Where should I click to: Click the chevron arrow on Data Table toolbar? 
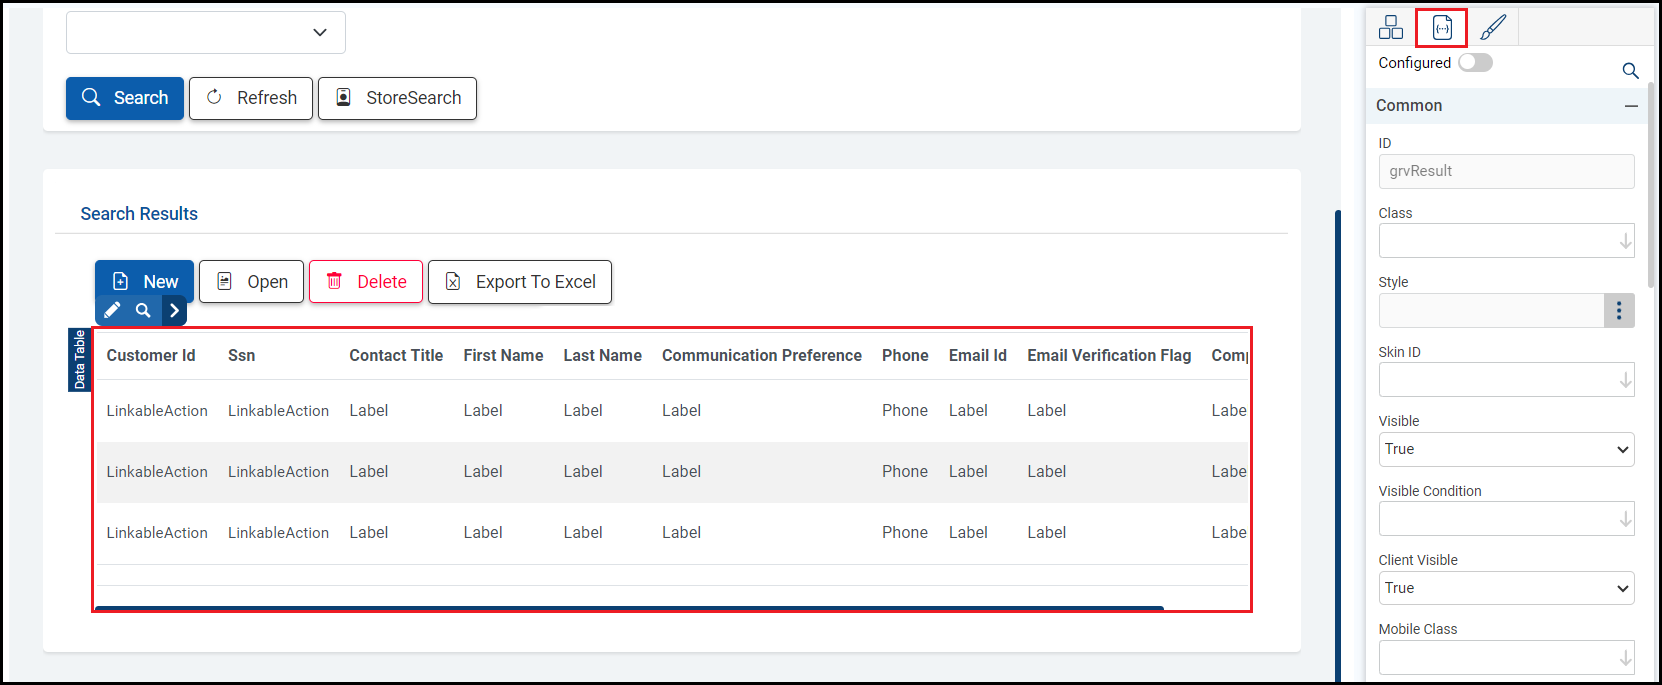pos(175,310)
